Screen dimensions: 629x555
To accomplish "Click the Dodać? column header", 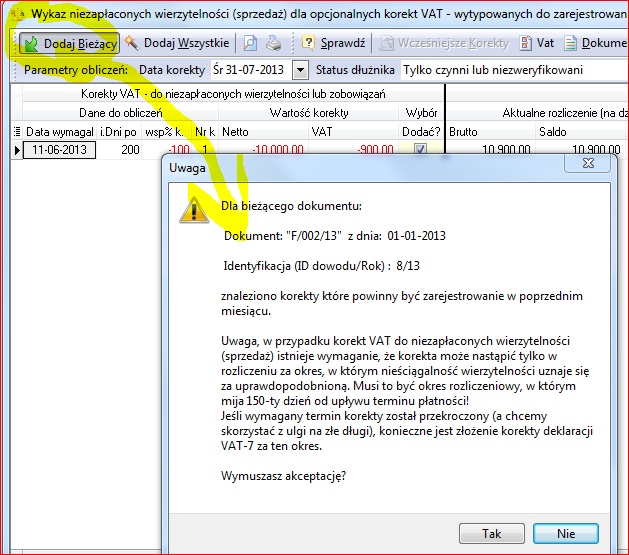I will (421, 132).
